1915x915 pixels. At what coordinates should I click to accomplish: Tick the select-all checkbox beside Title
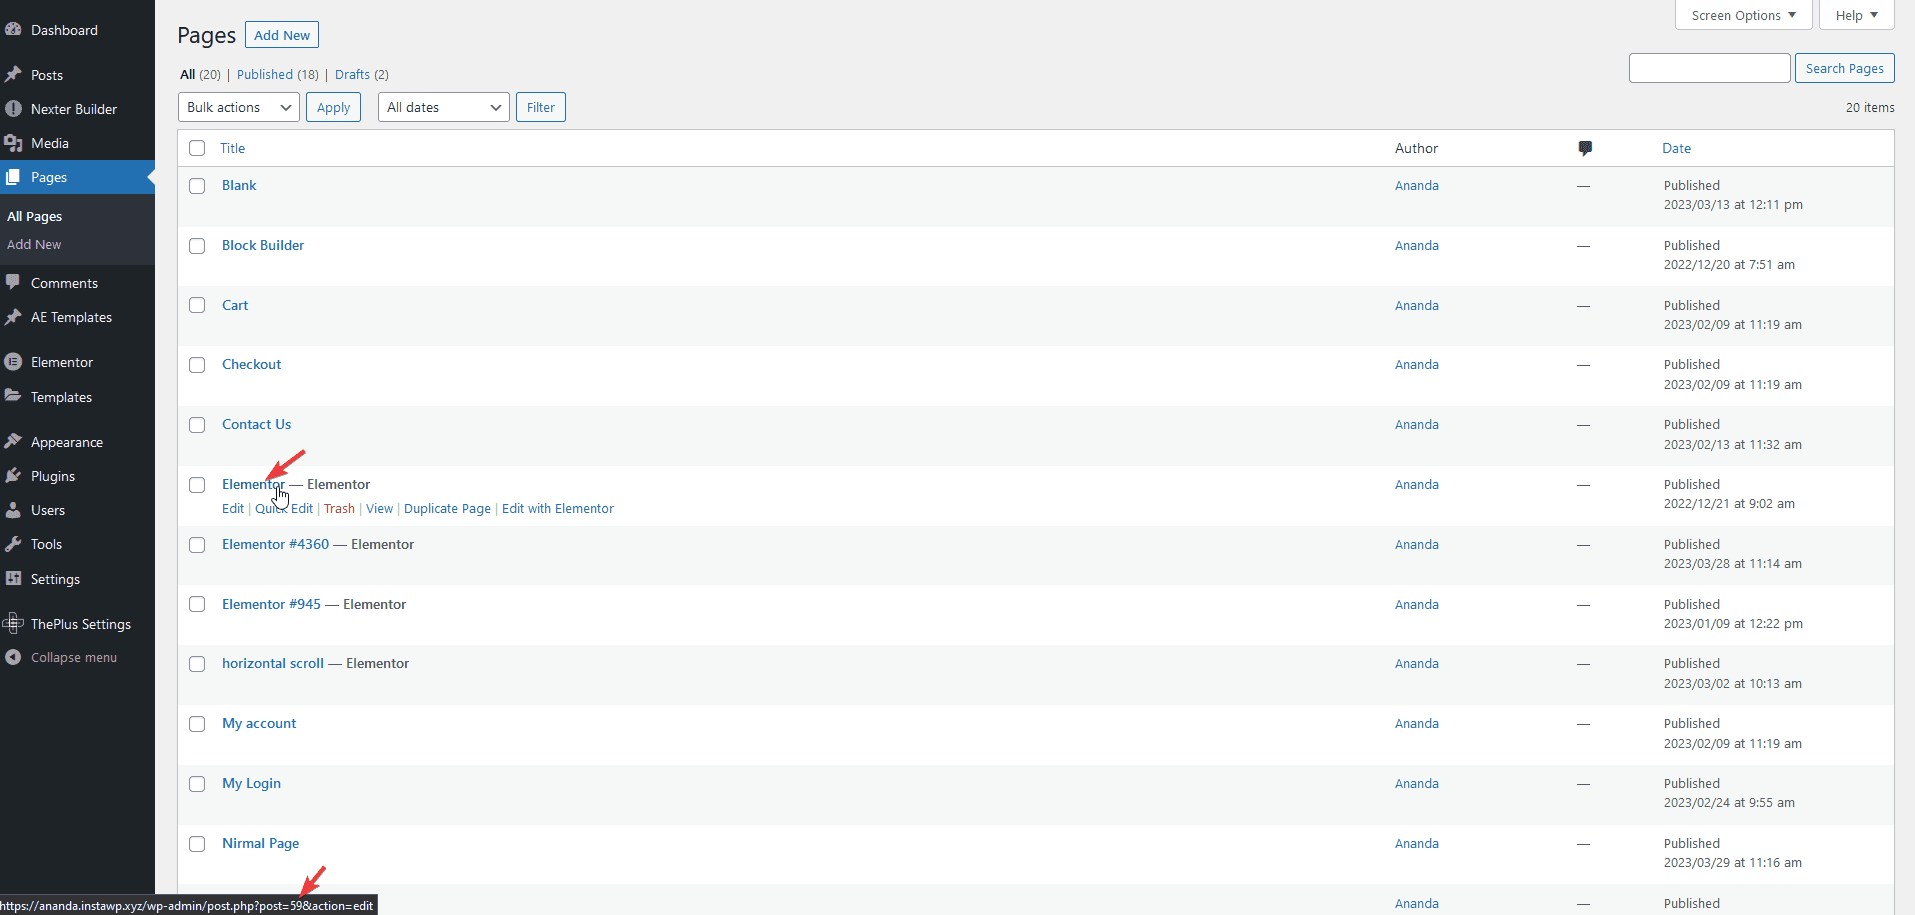coord(197,148)
